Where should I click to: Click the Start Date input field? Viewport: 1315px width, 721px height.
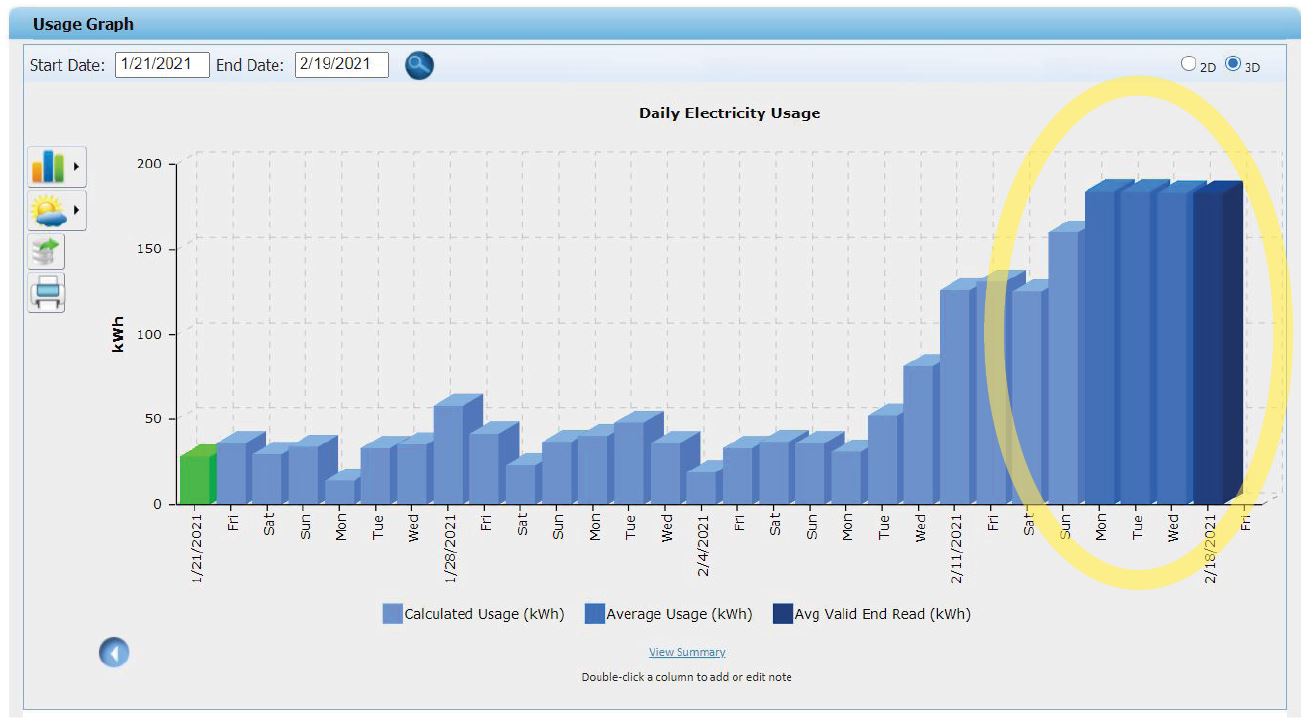coord(162,63)
